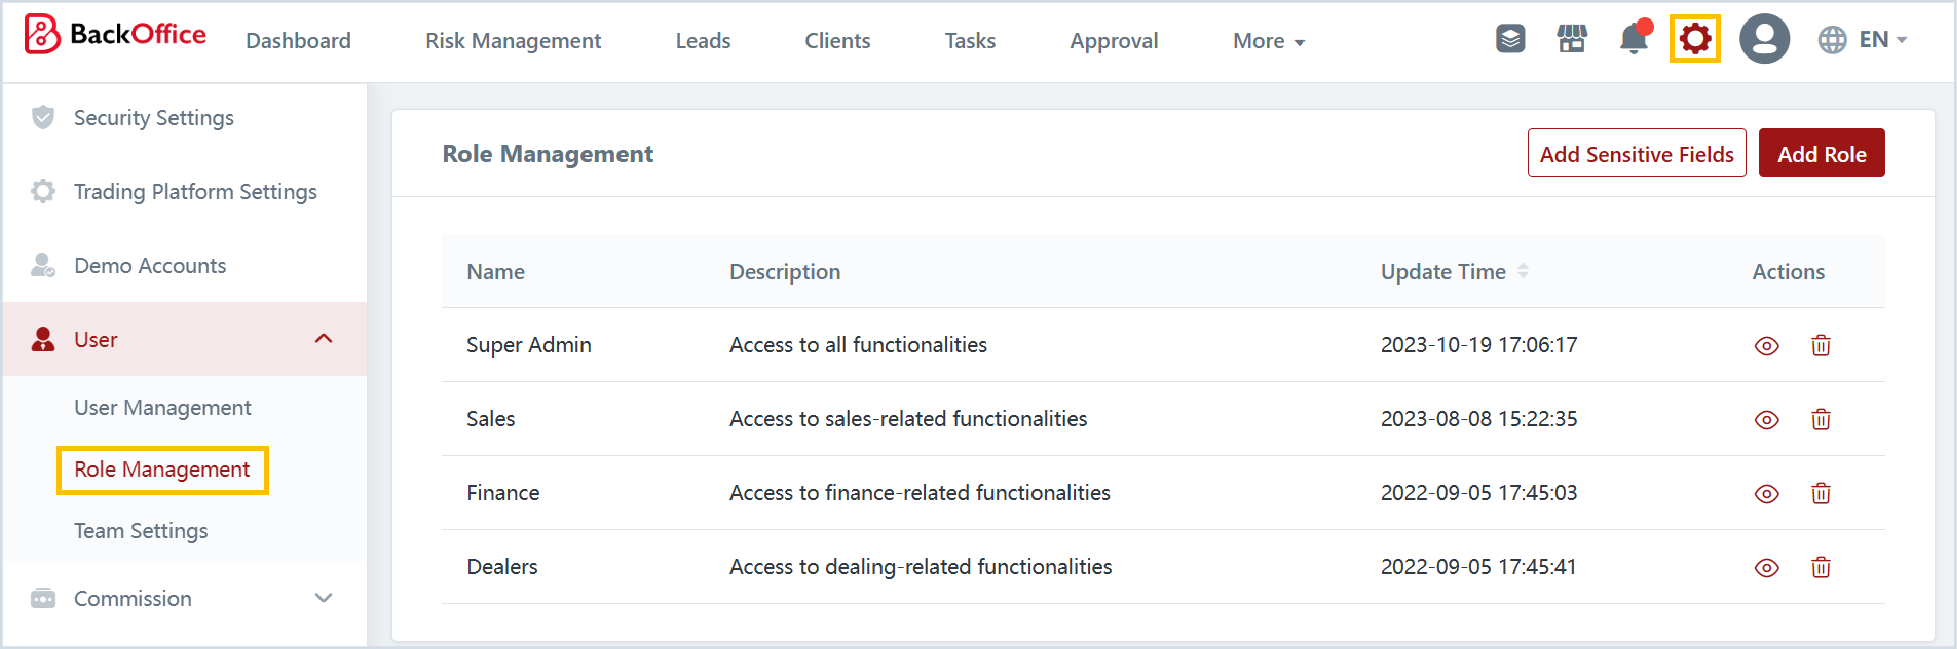View the Sales role via eye icon
Image resolution: width=1957 pixels, height=649 pixels.
pyautogui.click(x=1766, y=419)
